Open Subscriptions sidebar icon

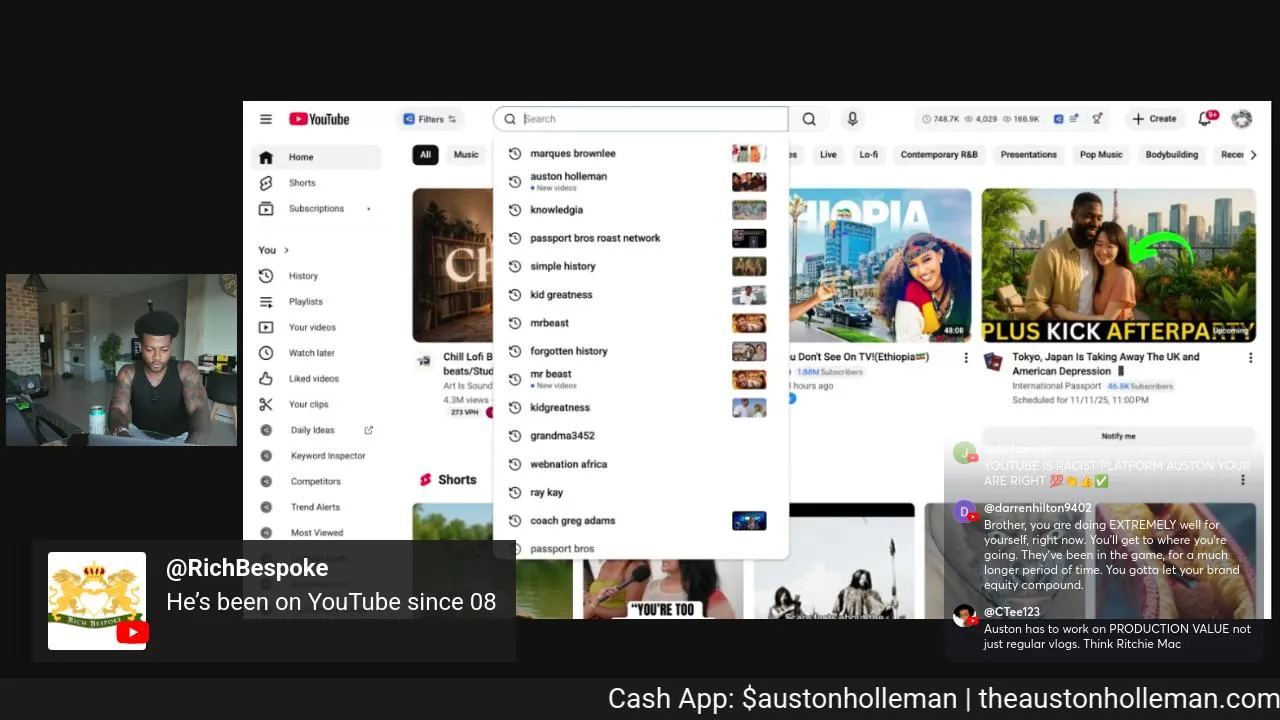[266, 209]
